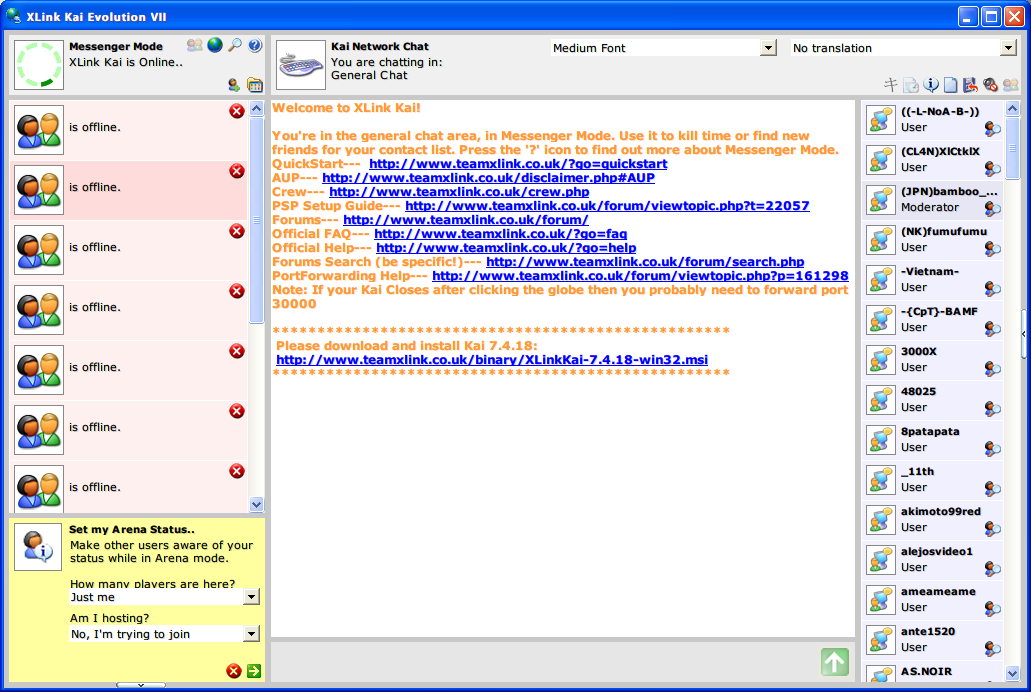Screen dimensions: 1031x692
Task: Click the chat icon next to -Vietnam-
Action: click(x=992, y=289)
